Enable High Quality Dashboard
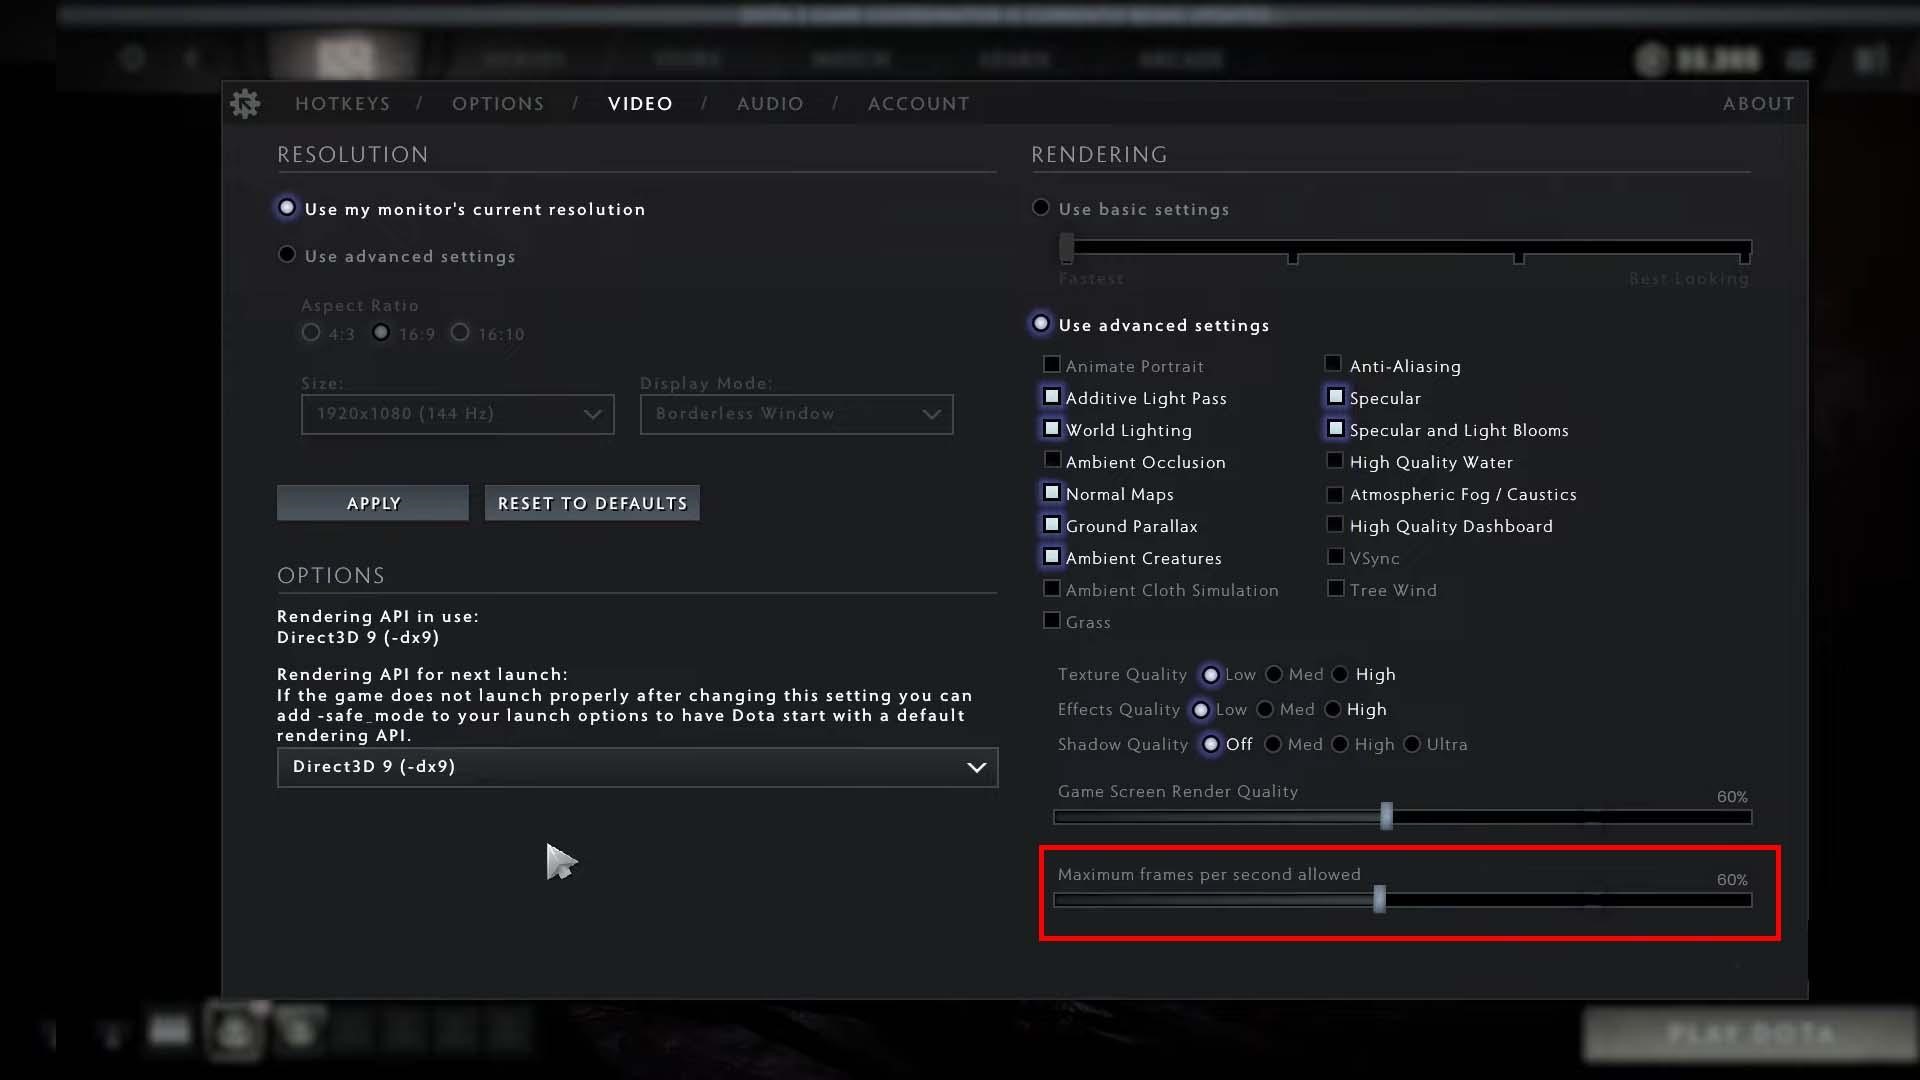Screen dimensions: 1920x1080 1335,525
